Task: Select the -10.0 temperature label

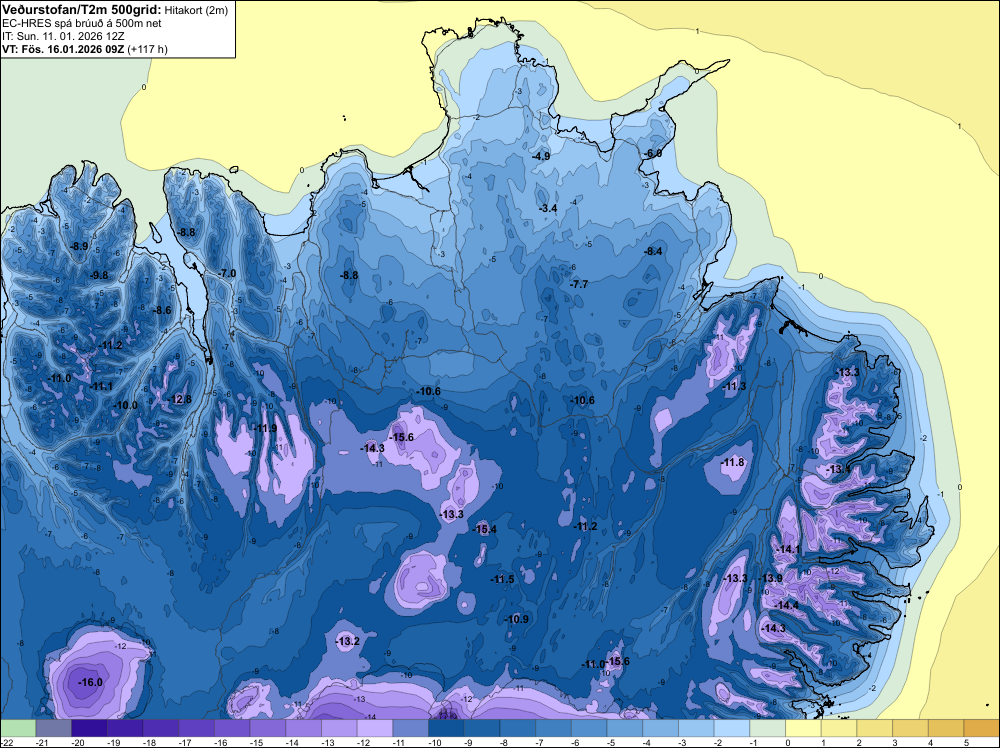Action: click(125, 406)
